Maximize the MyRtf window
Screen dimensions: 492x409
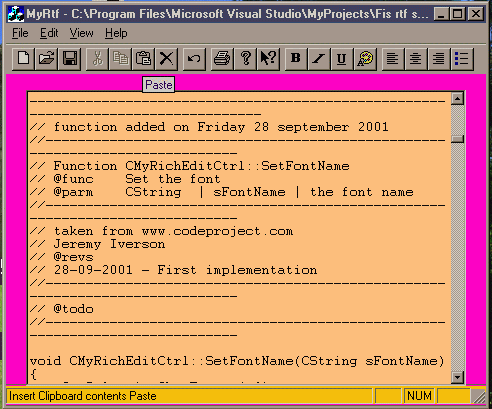(x=457, y=14)
